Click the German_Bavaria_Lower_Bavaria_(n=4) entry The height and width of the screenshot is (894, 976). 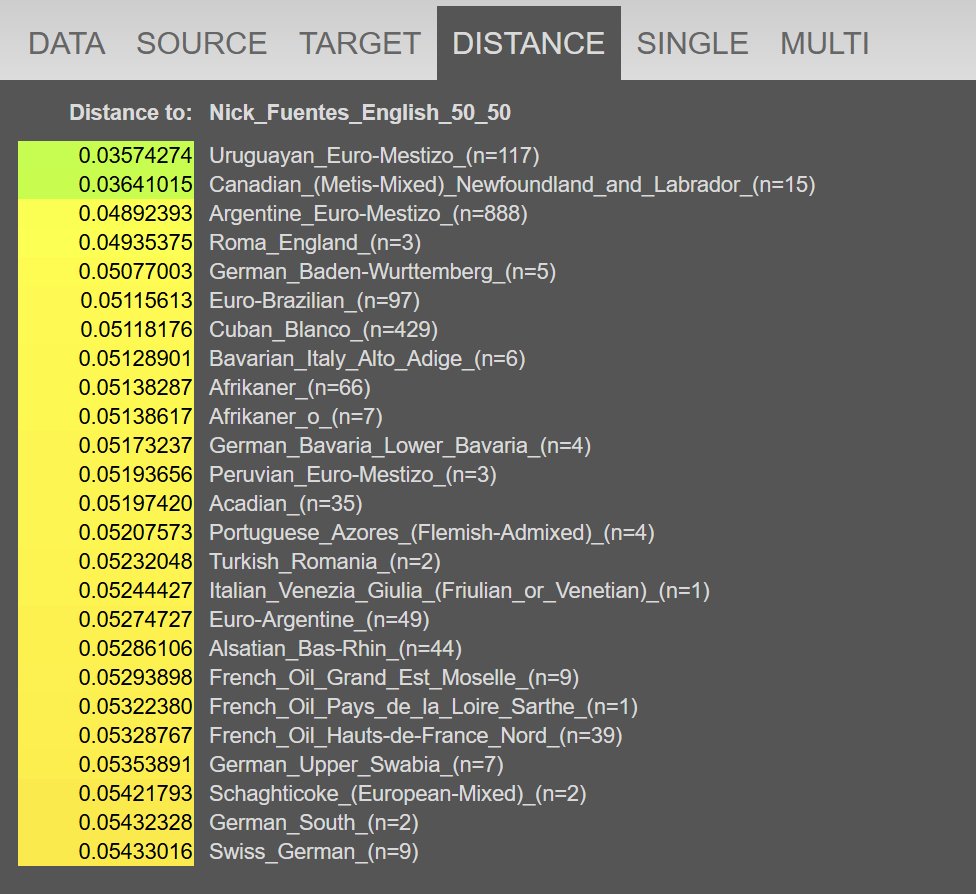tap(400, 446)
